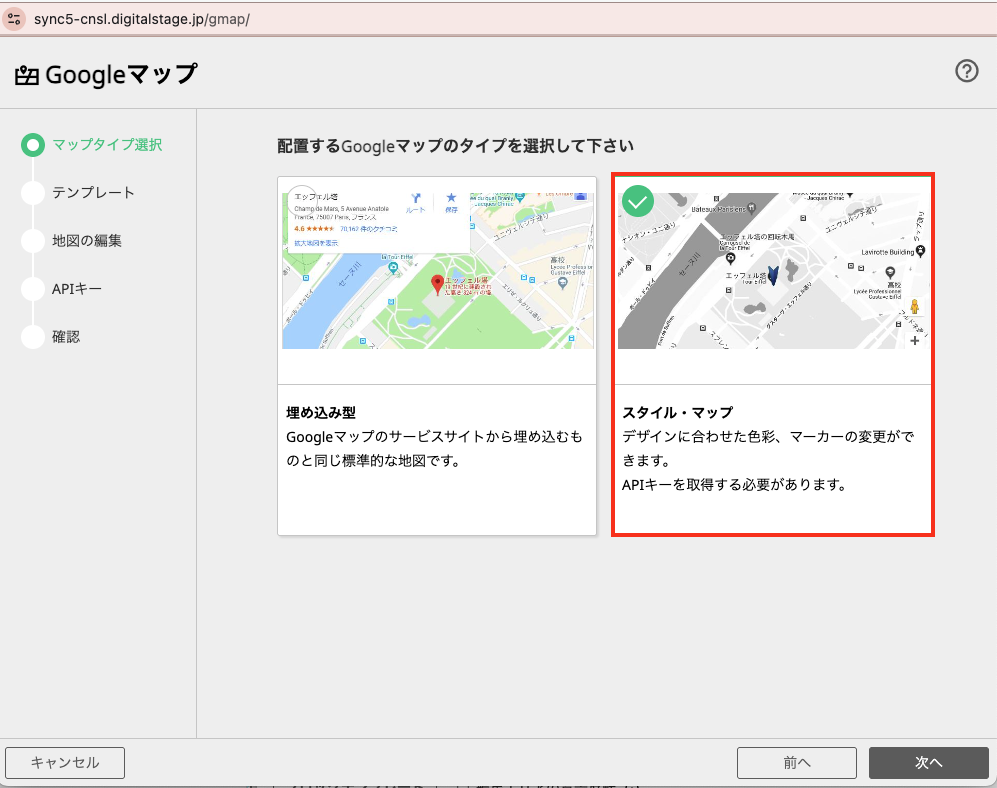Go to the 地図の編集 step

tap(86, 240)
